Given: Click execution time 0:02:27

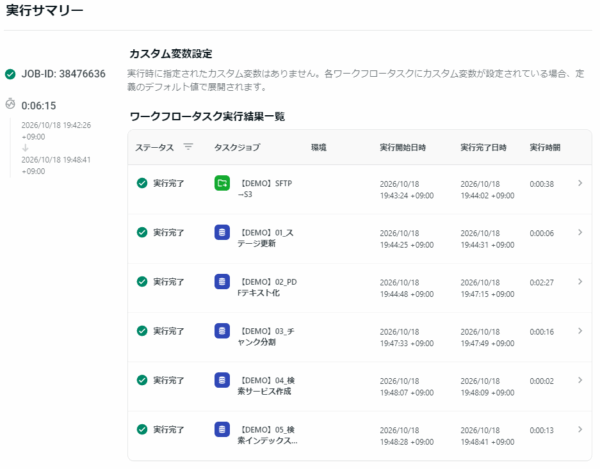Looking at the screenshot, I should coord(541,282).
